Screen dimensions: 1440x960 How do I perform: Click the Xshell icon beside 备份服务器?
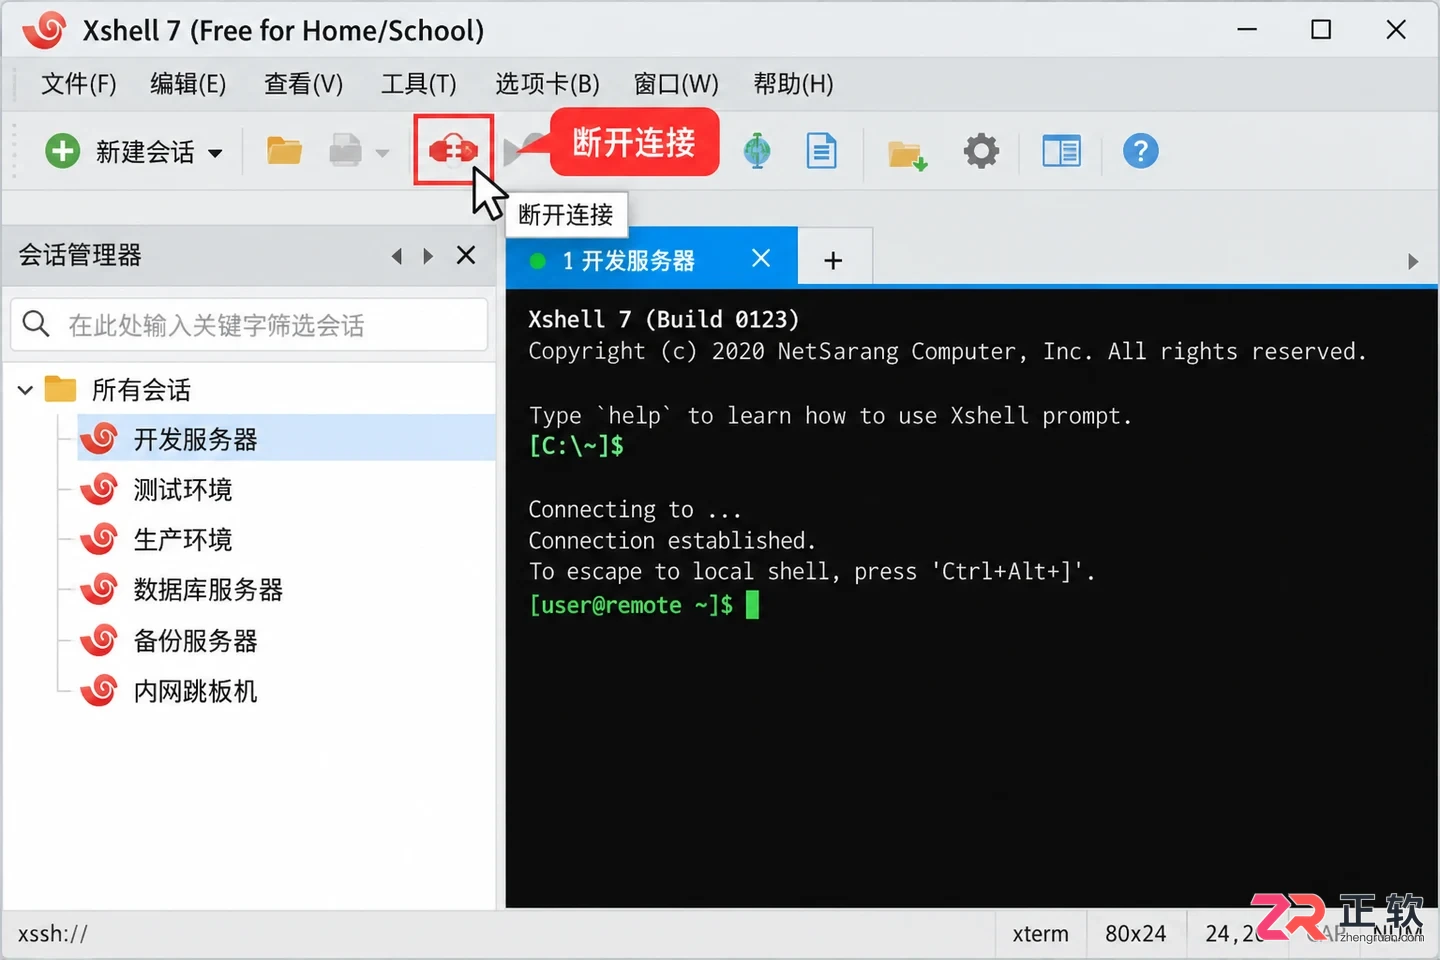(x=99, y=640)
